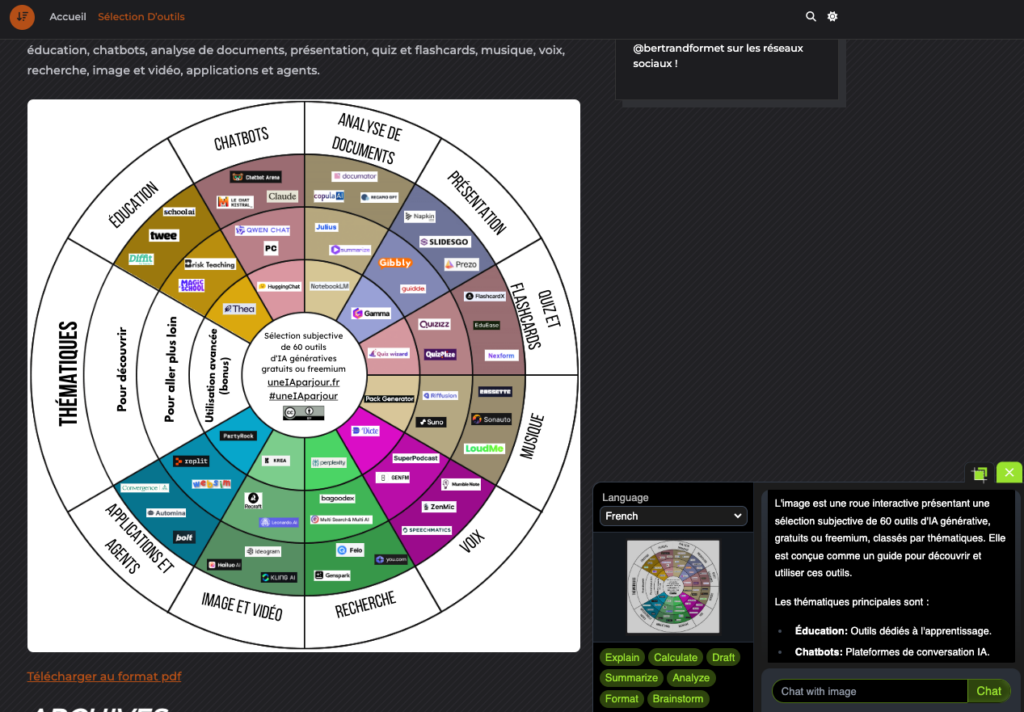Click the Gamma logo on the wheel
The height and width of the screenshot is (712, 1024).
point(372,314)
